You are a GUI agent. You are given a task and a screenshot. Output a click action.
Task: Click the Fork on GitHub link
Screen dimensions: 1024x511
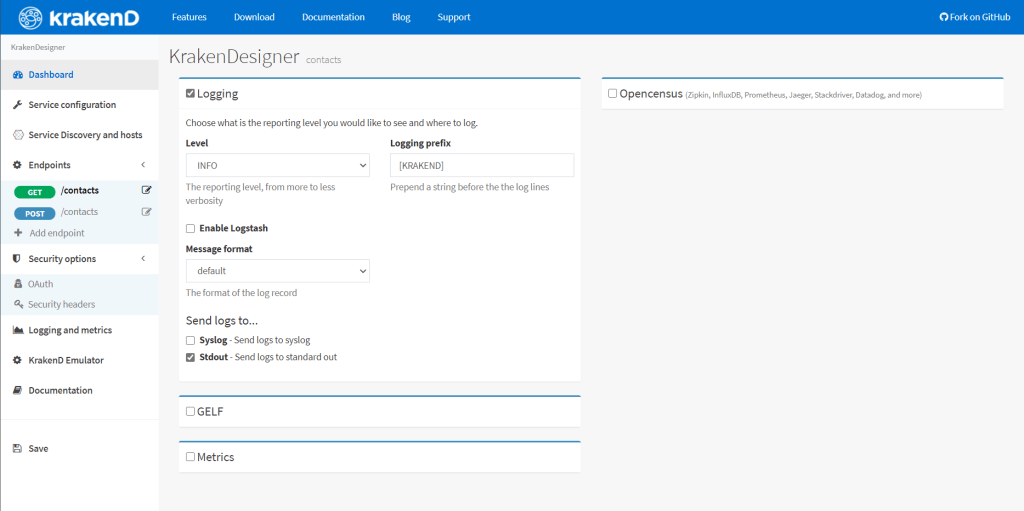pyautogui.click(x=975, y=17)
